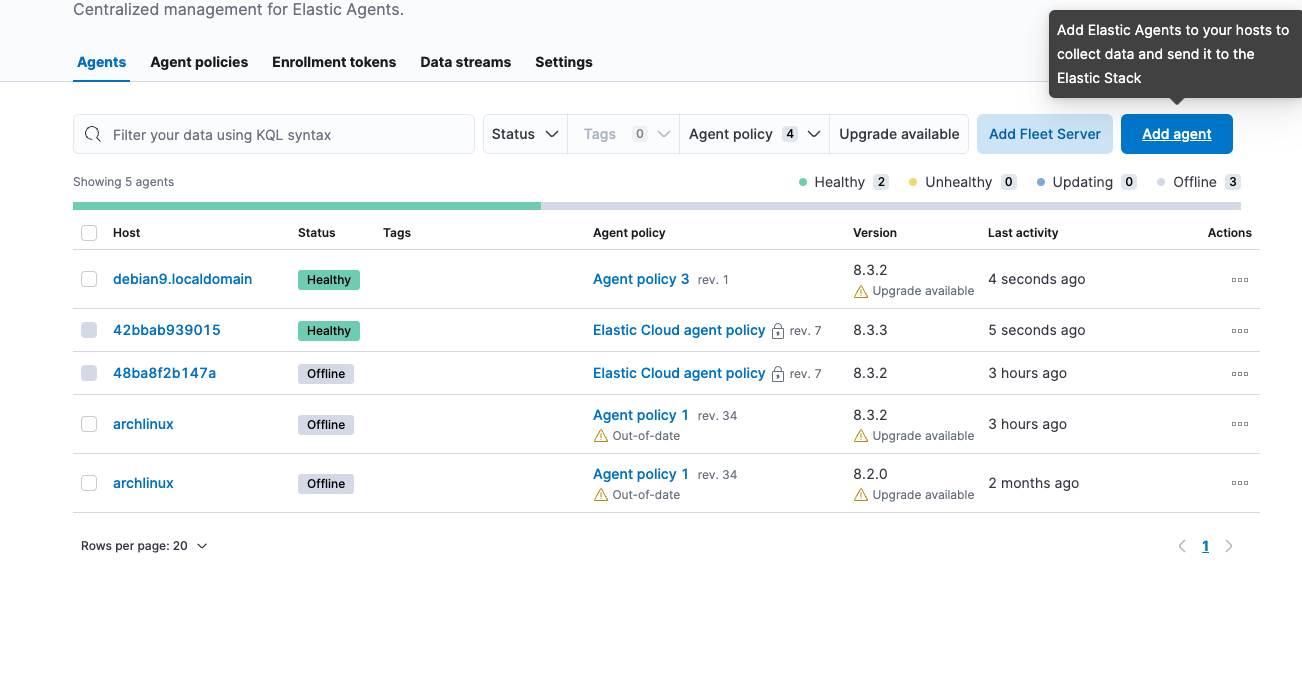Switch to the Agent policies tab
The image size is (1302, 681).
pyautogui.click(x=199, y=62)
